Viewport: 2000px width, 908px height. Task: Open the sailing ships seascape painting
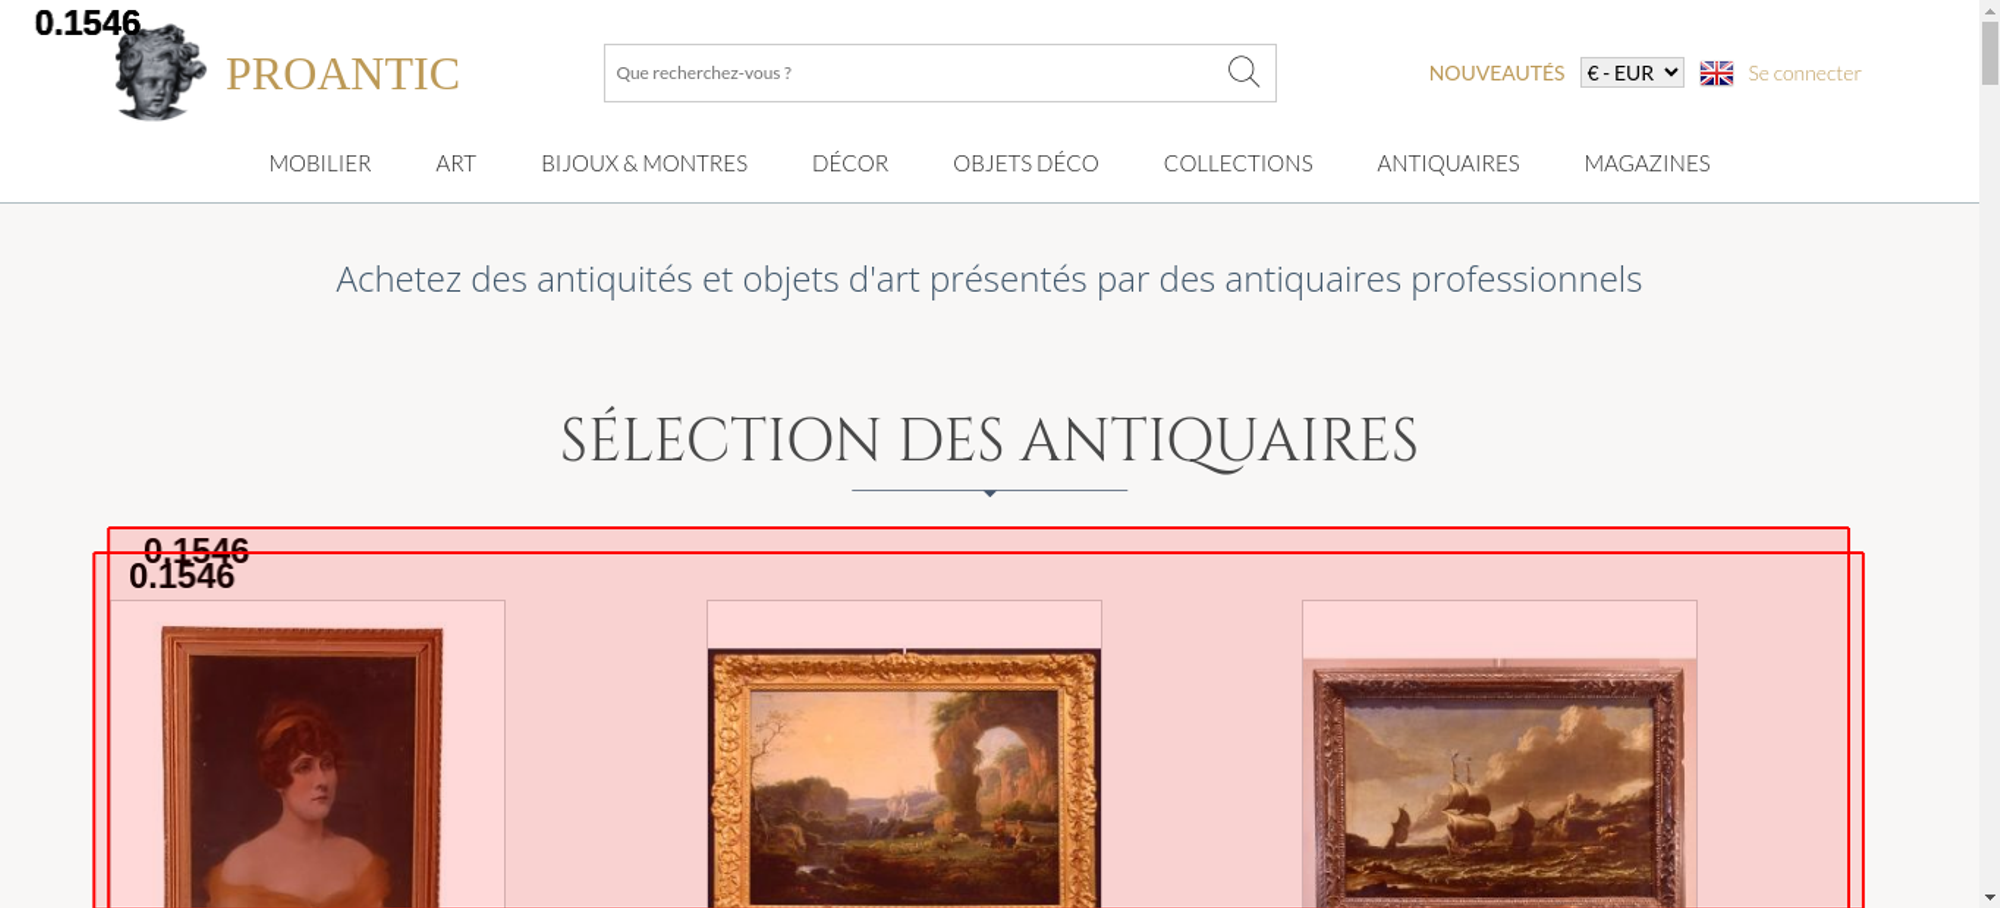point(1499,783)
